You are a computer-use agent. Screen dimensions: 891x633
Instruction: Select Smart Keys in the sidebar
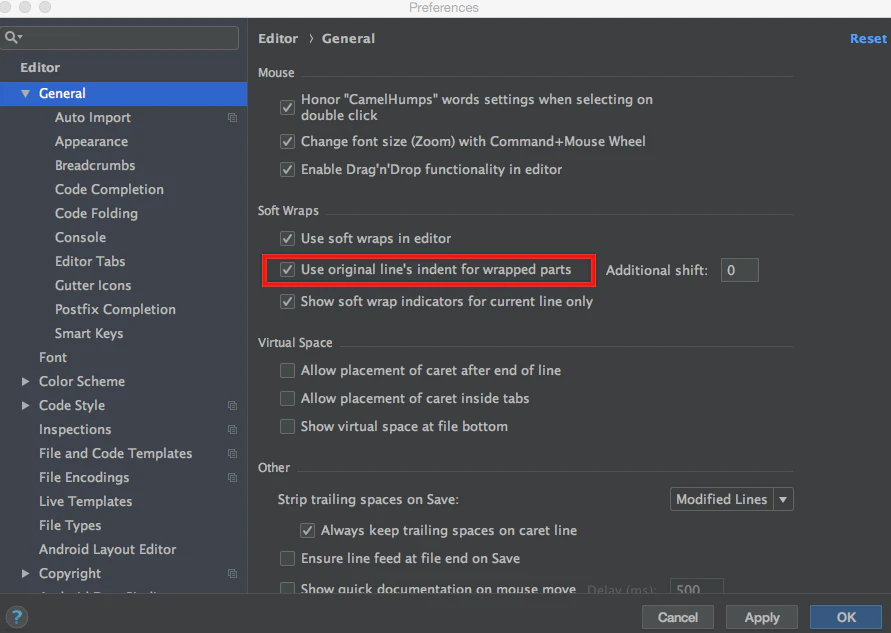click(89, 334)
